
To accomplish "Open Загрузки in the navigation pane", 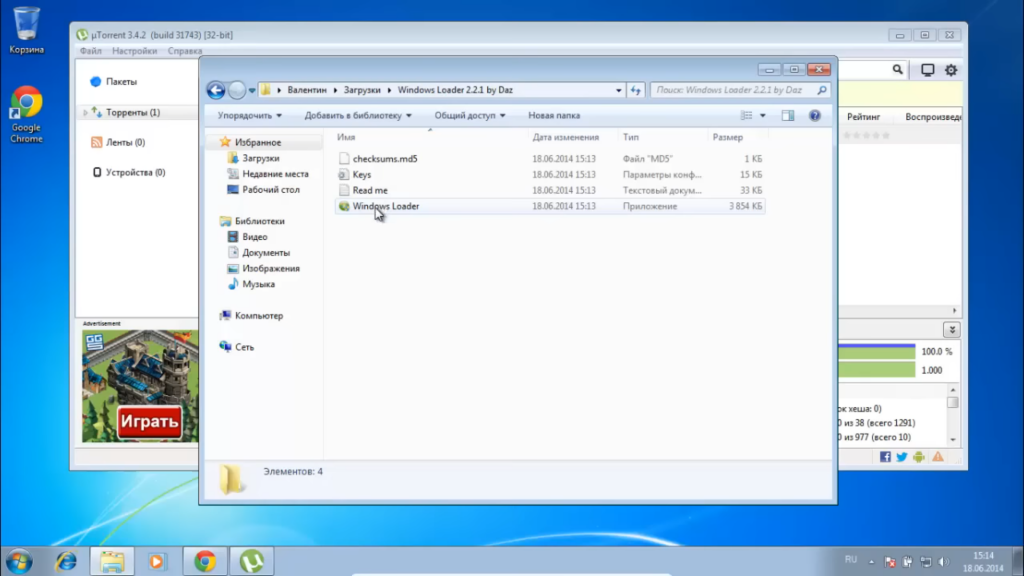I will (x=261, y=158).
